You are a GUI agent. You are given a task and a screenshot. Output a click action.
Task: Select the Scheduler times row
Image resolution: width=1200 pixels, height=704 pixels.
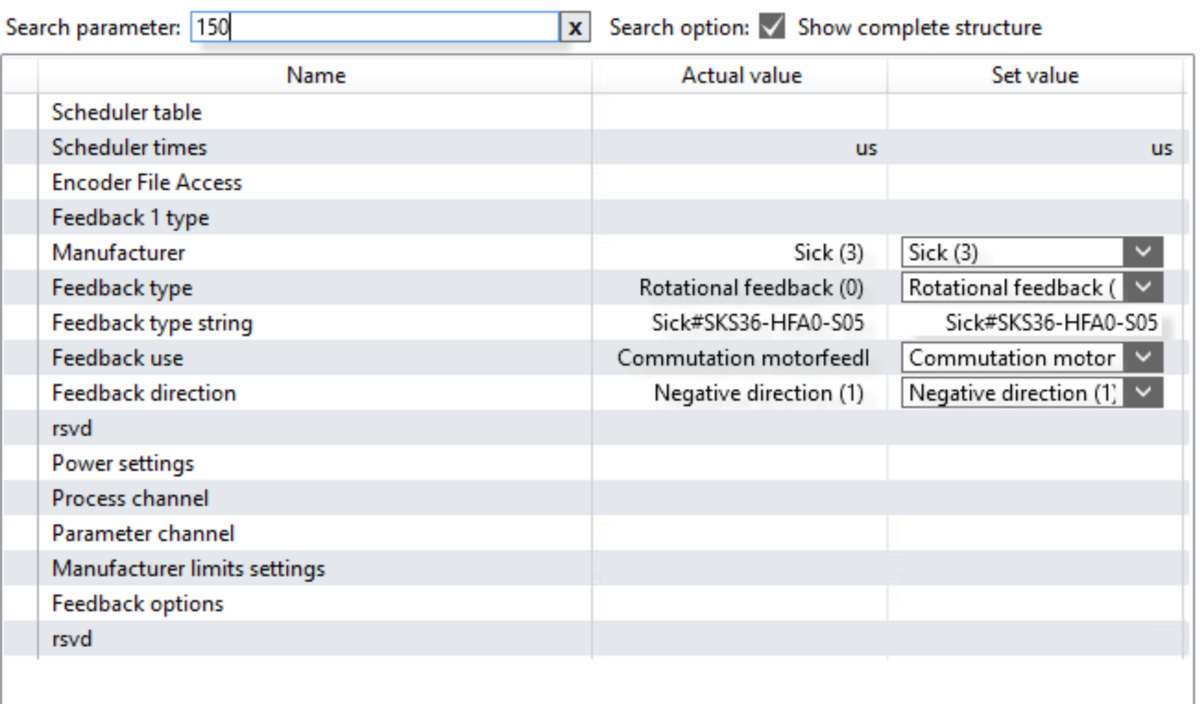pyautogui.click(x=129, y=147)
